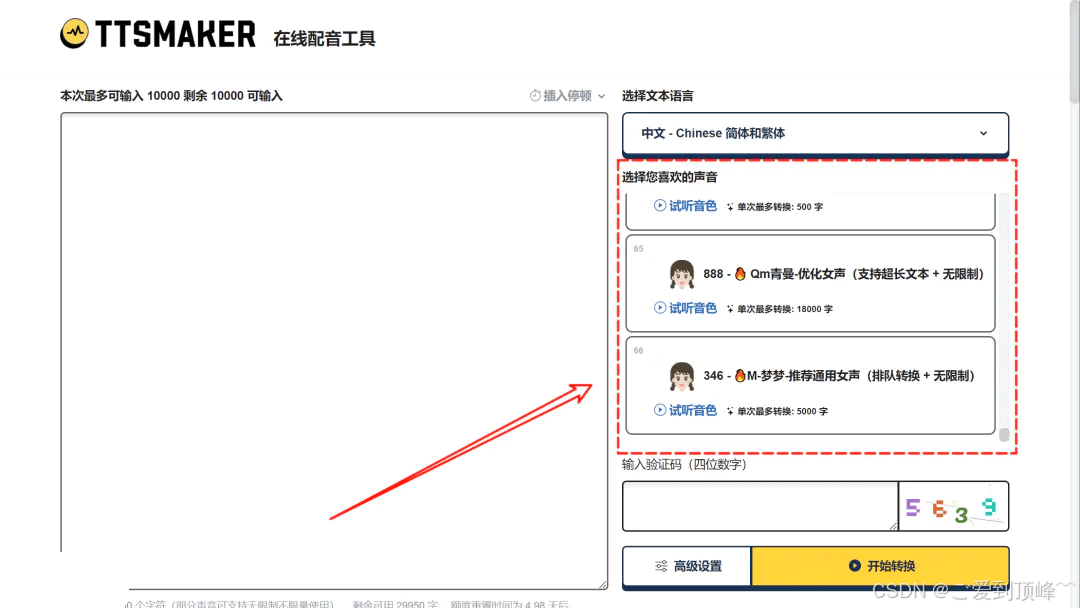Select voice 888 Qm青曼 optimized female voice

(811, 283)
